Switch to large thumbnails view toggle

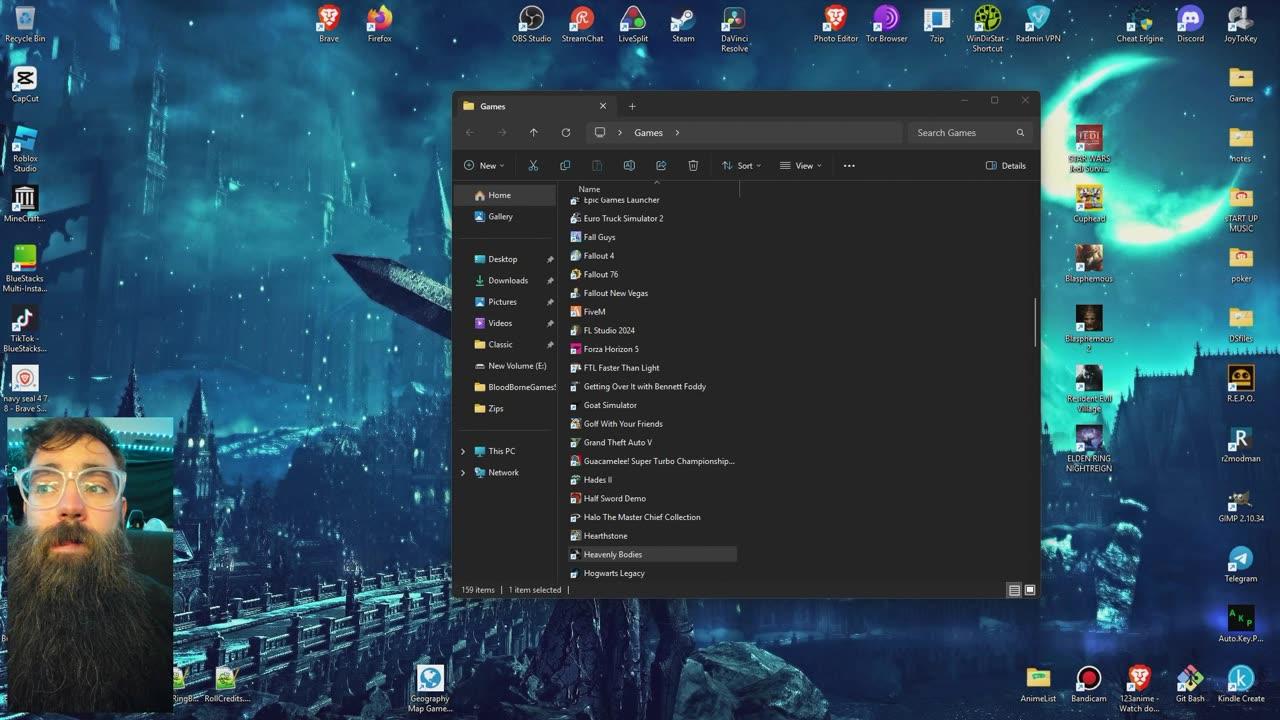tap(1030, 590)
